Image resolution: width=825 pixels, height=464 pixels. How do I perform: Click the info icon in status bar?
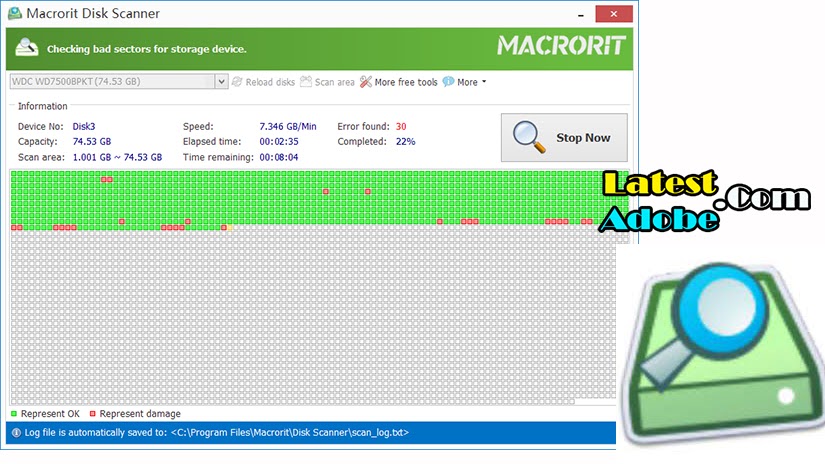coord(16,433)
